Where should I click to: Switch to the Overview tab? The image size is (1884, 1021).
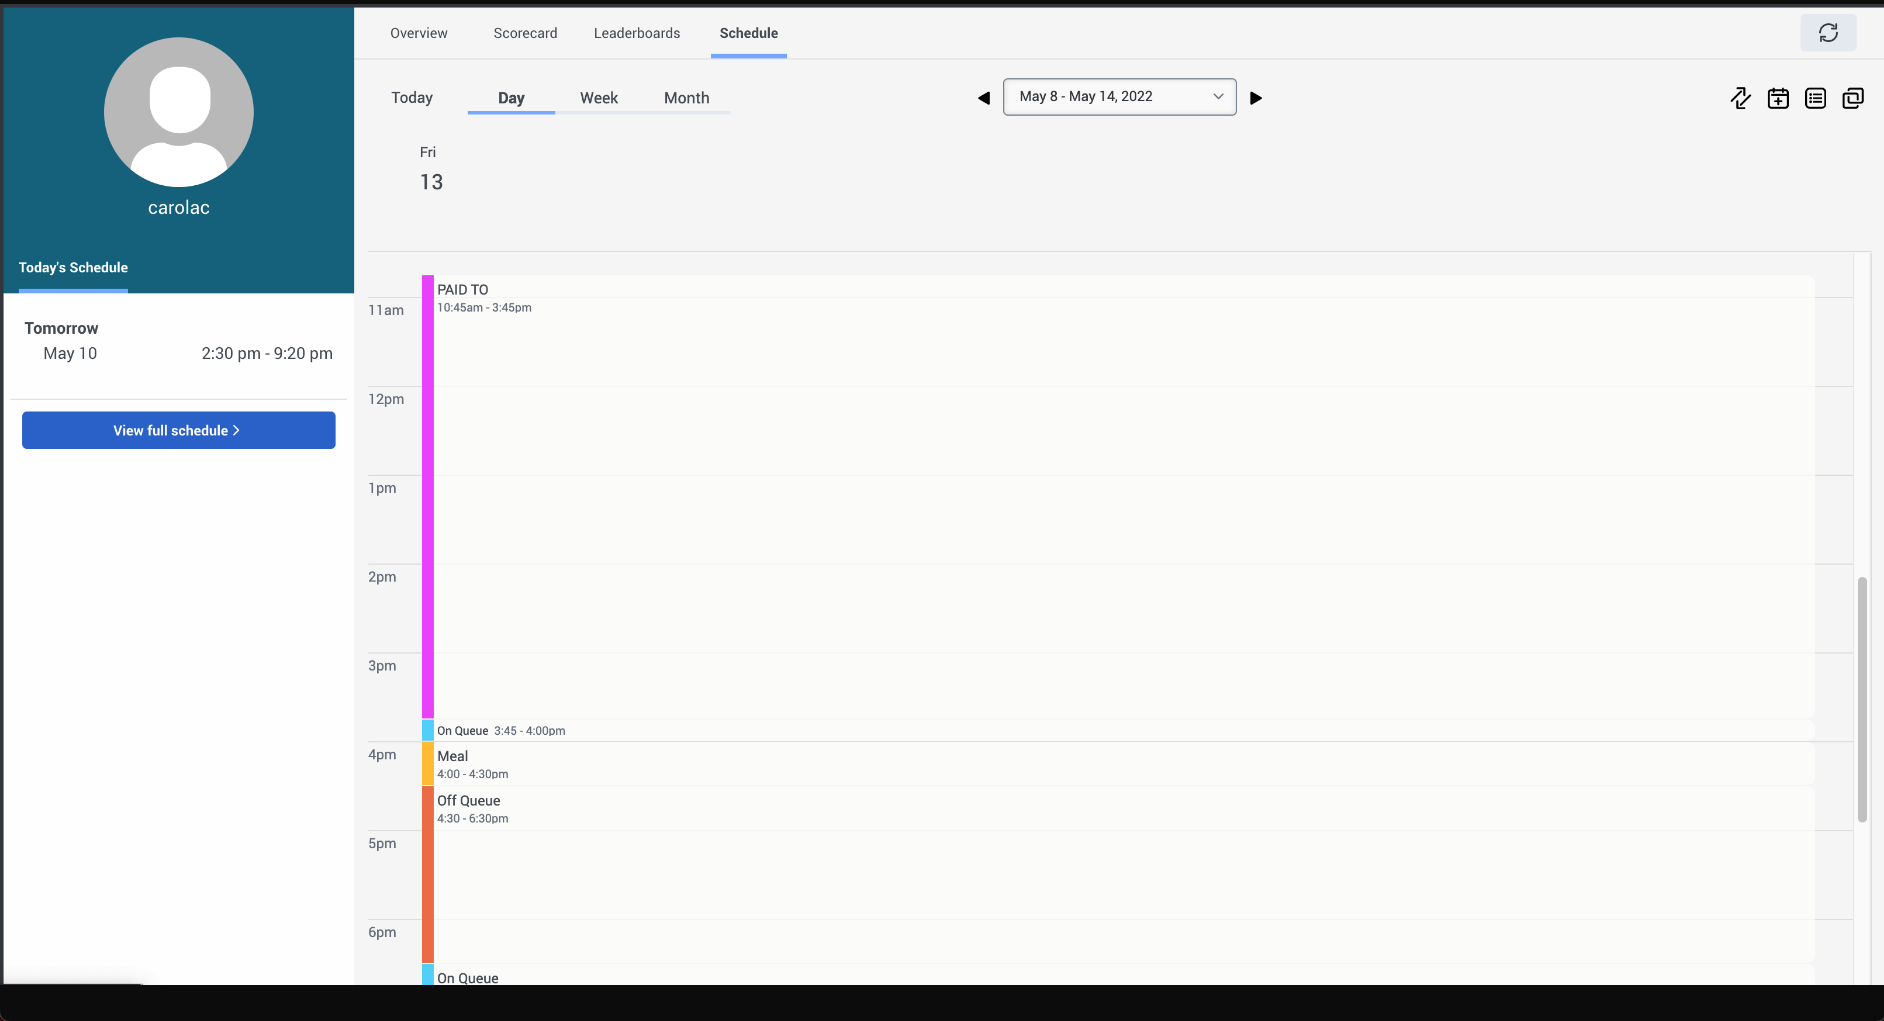(x=419, y=33)
